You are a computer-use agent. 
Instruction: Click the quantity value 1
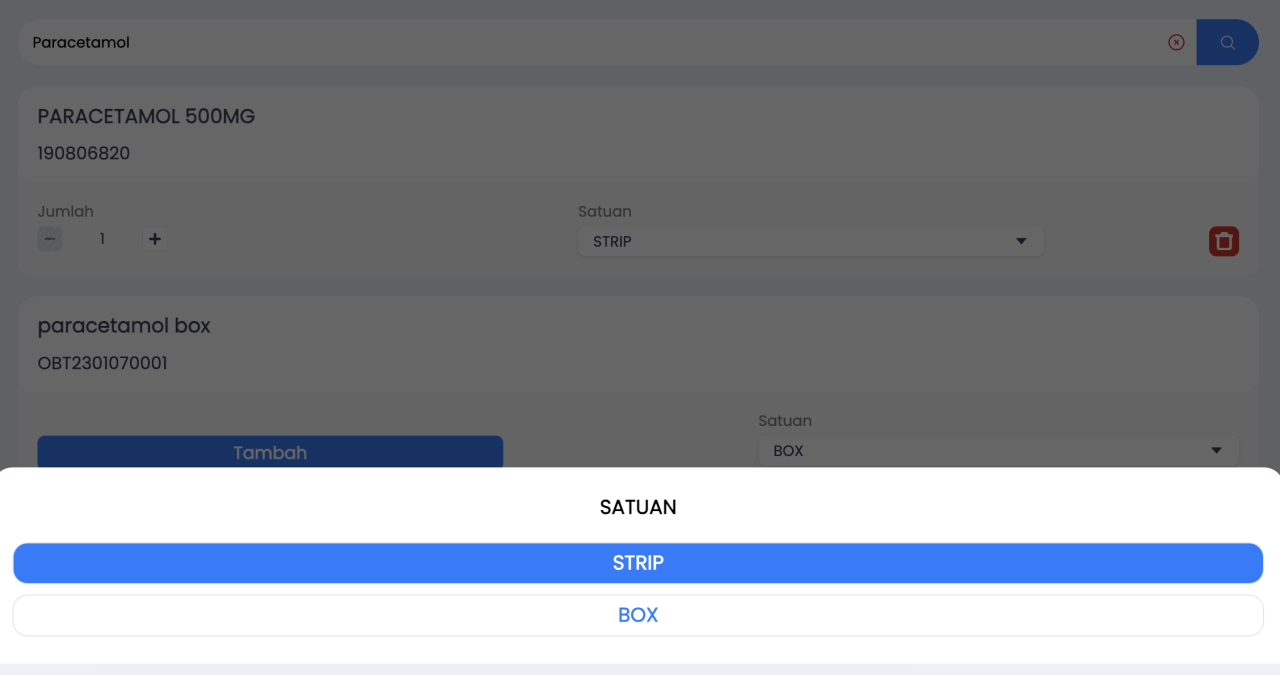point(102,239)
